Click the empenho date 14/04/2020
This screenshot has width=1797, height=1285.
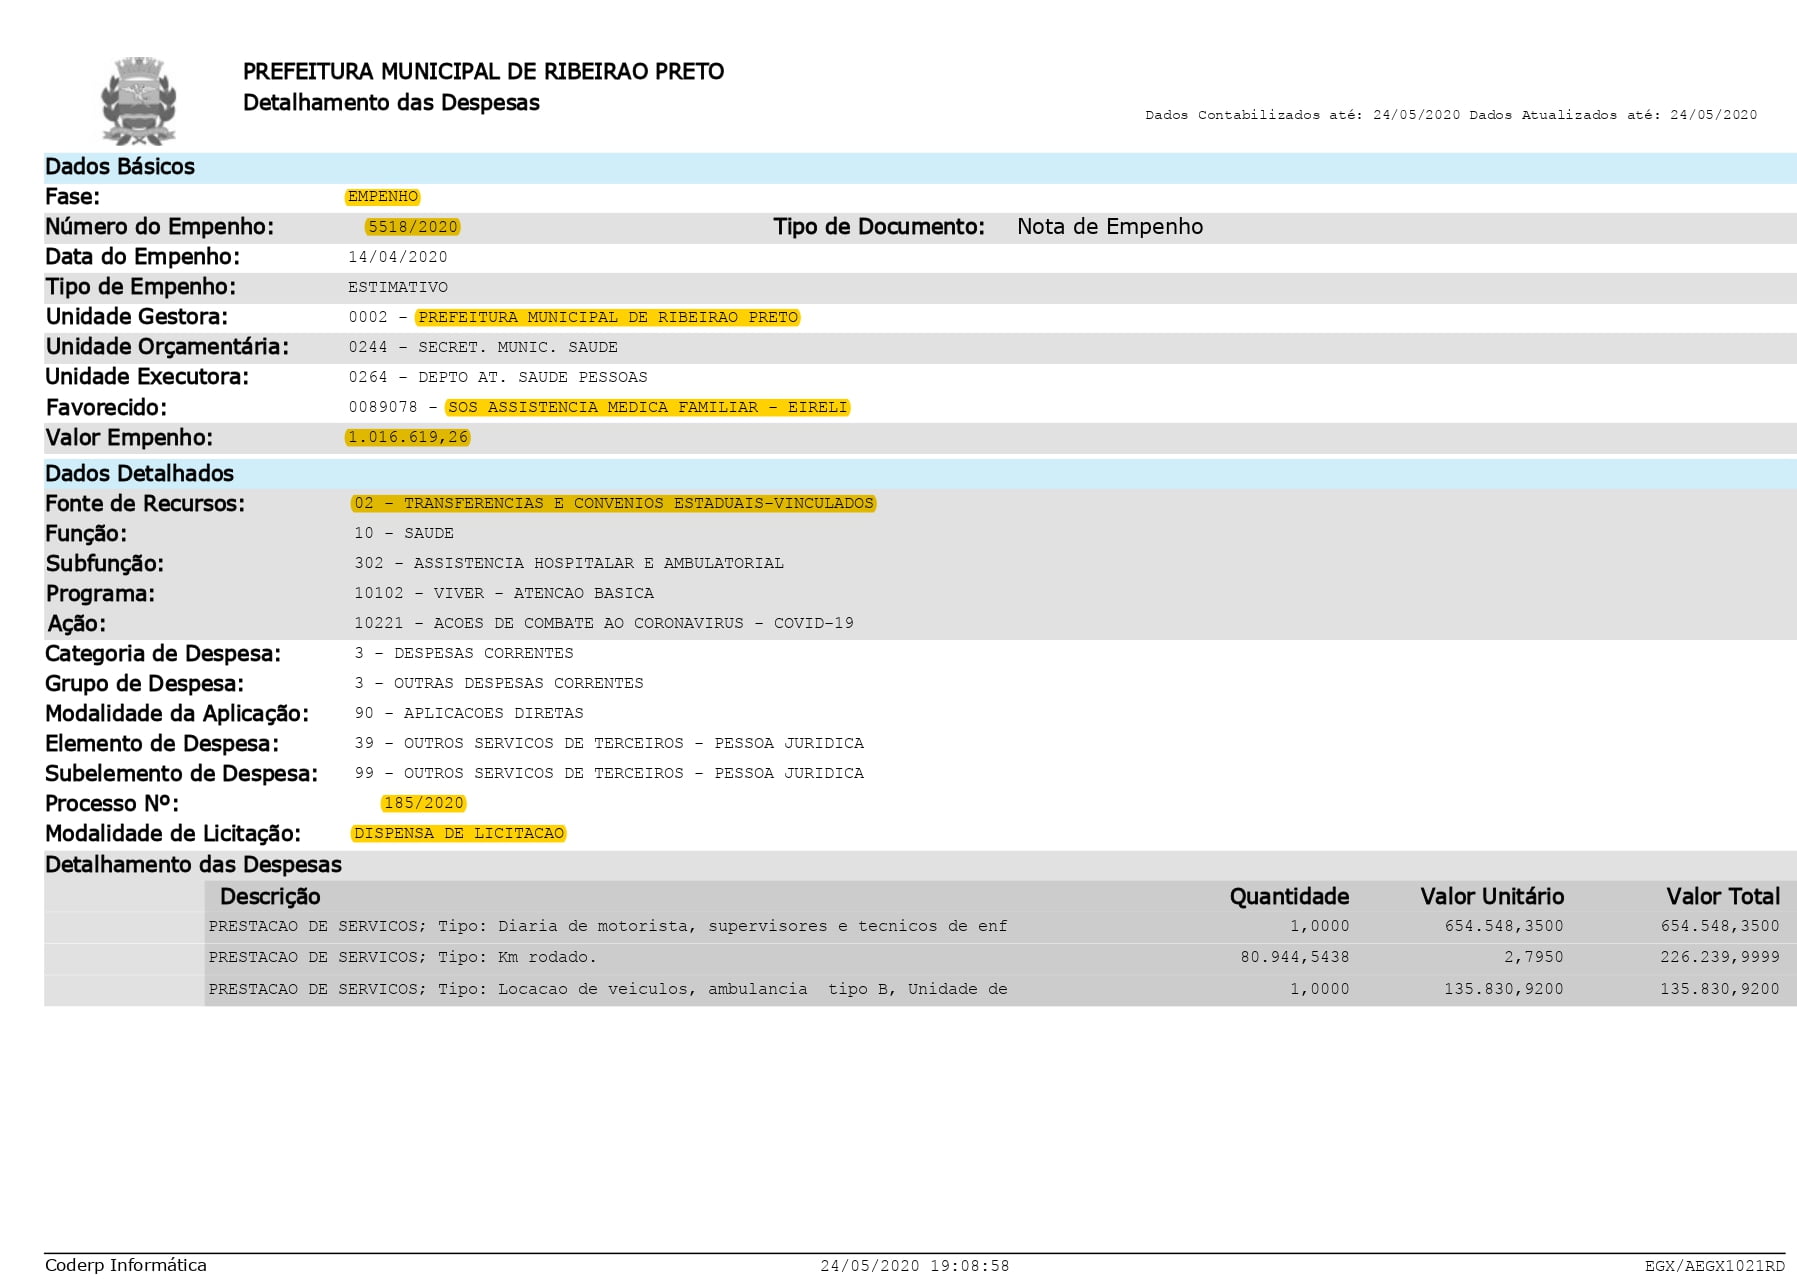(397, 257)
